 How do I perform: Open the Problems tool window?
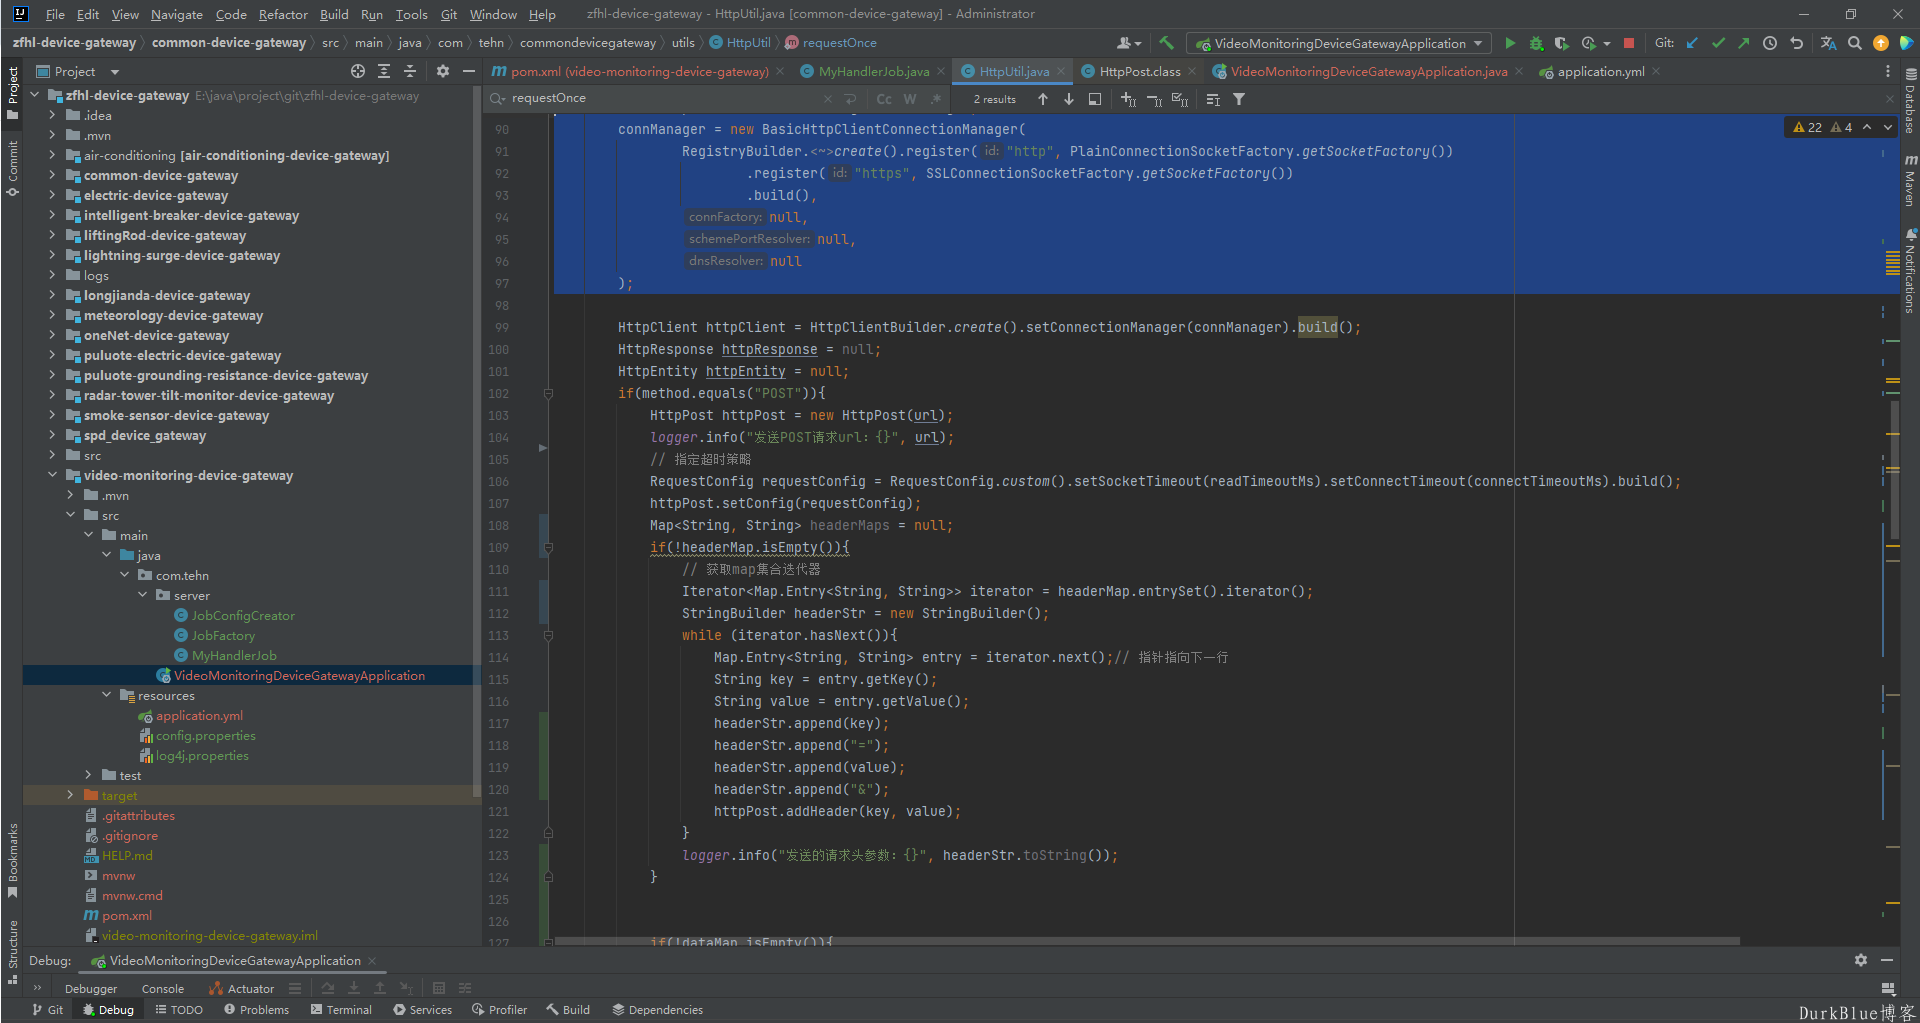pyautogui.click(x=257, y=1010)
